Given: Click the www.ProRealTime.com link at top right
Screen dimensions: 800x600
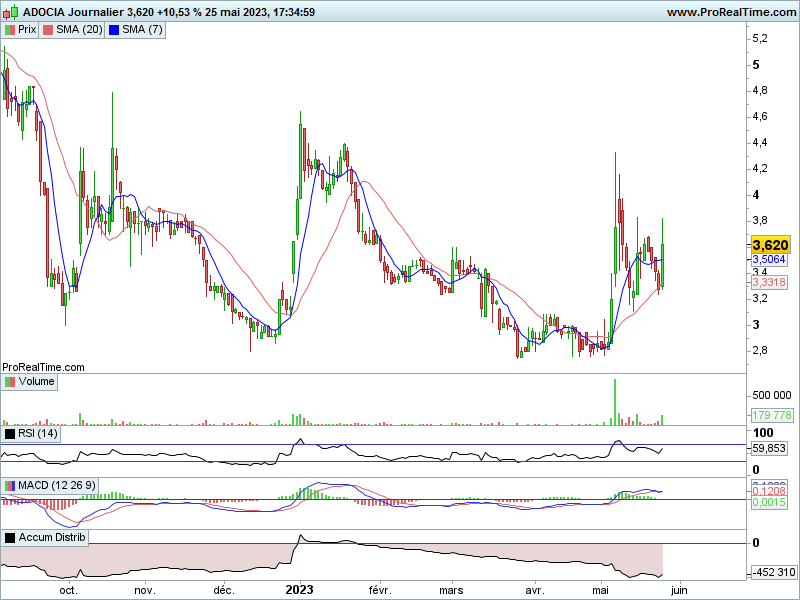Looking at the screenshot, I should click(x=731, y=12).
